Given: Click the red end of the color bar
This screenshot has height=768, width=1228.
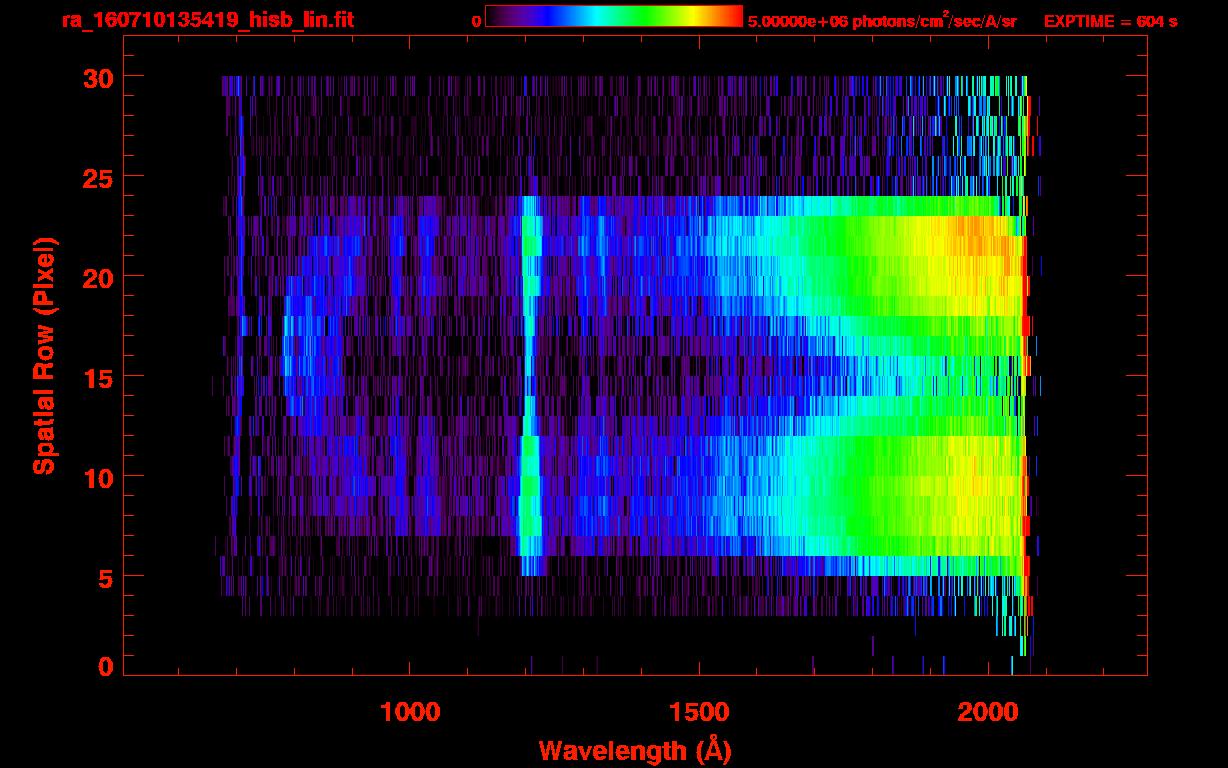Looking at the screenshot, I should [730, 17].
